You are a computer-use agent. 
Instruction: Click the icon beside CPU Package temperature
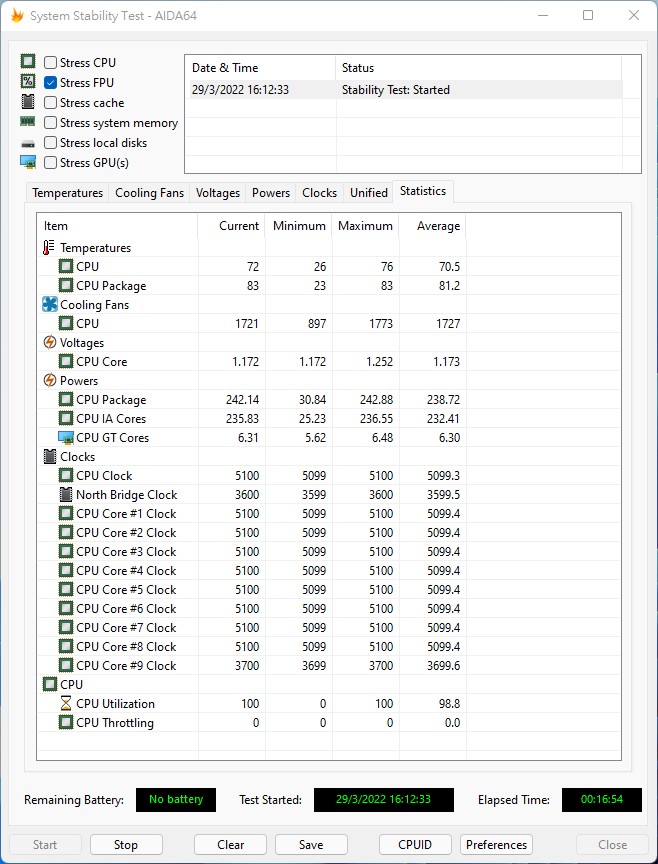tap(66, 285)
